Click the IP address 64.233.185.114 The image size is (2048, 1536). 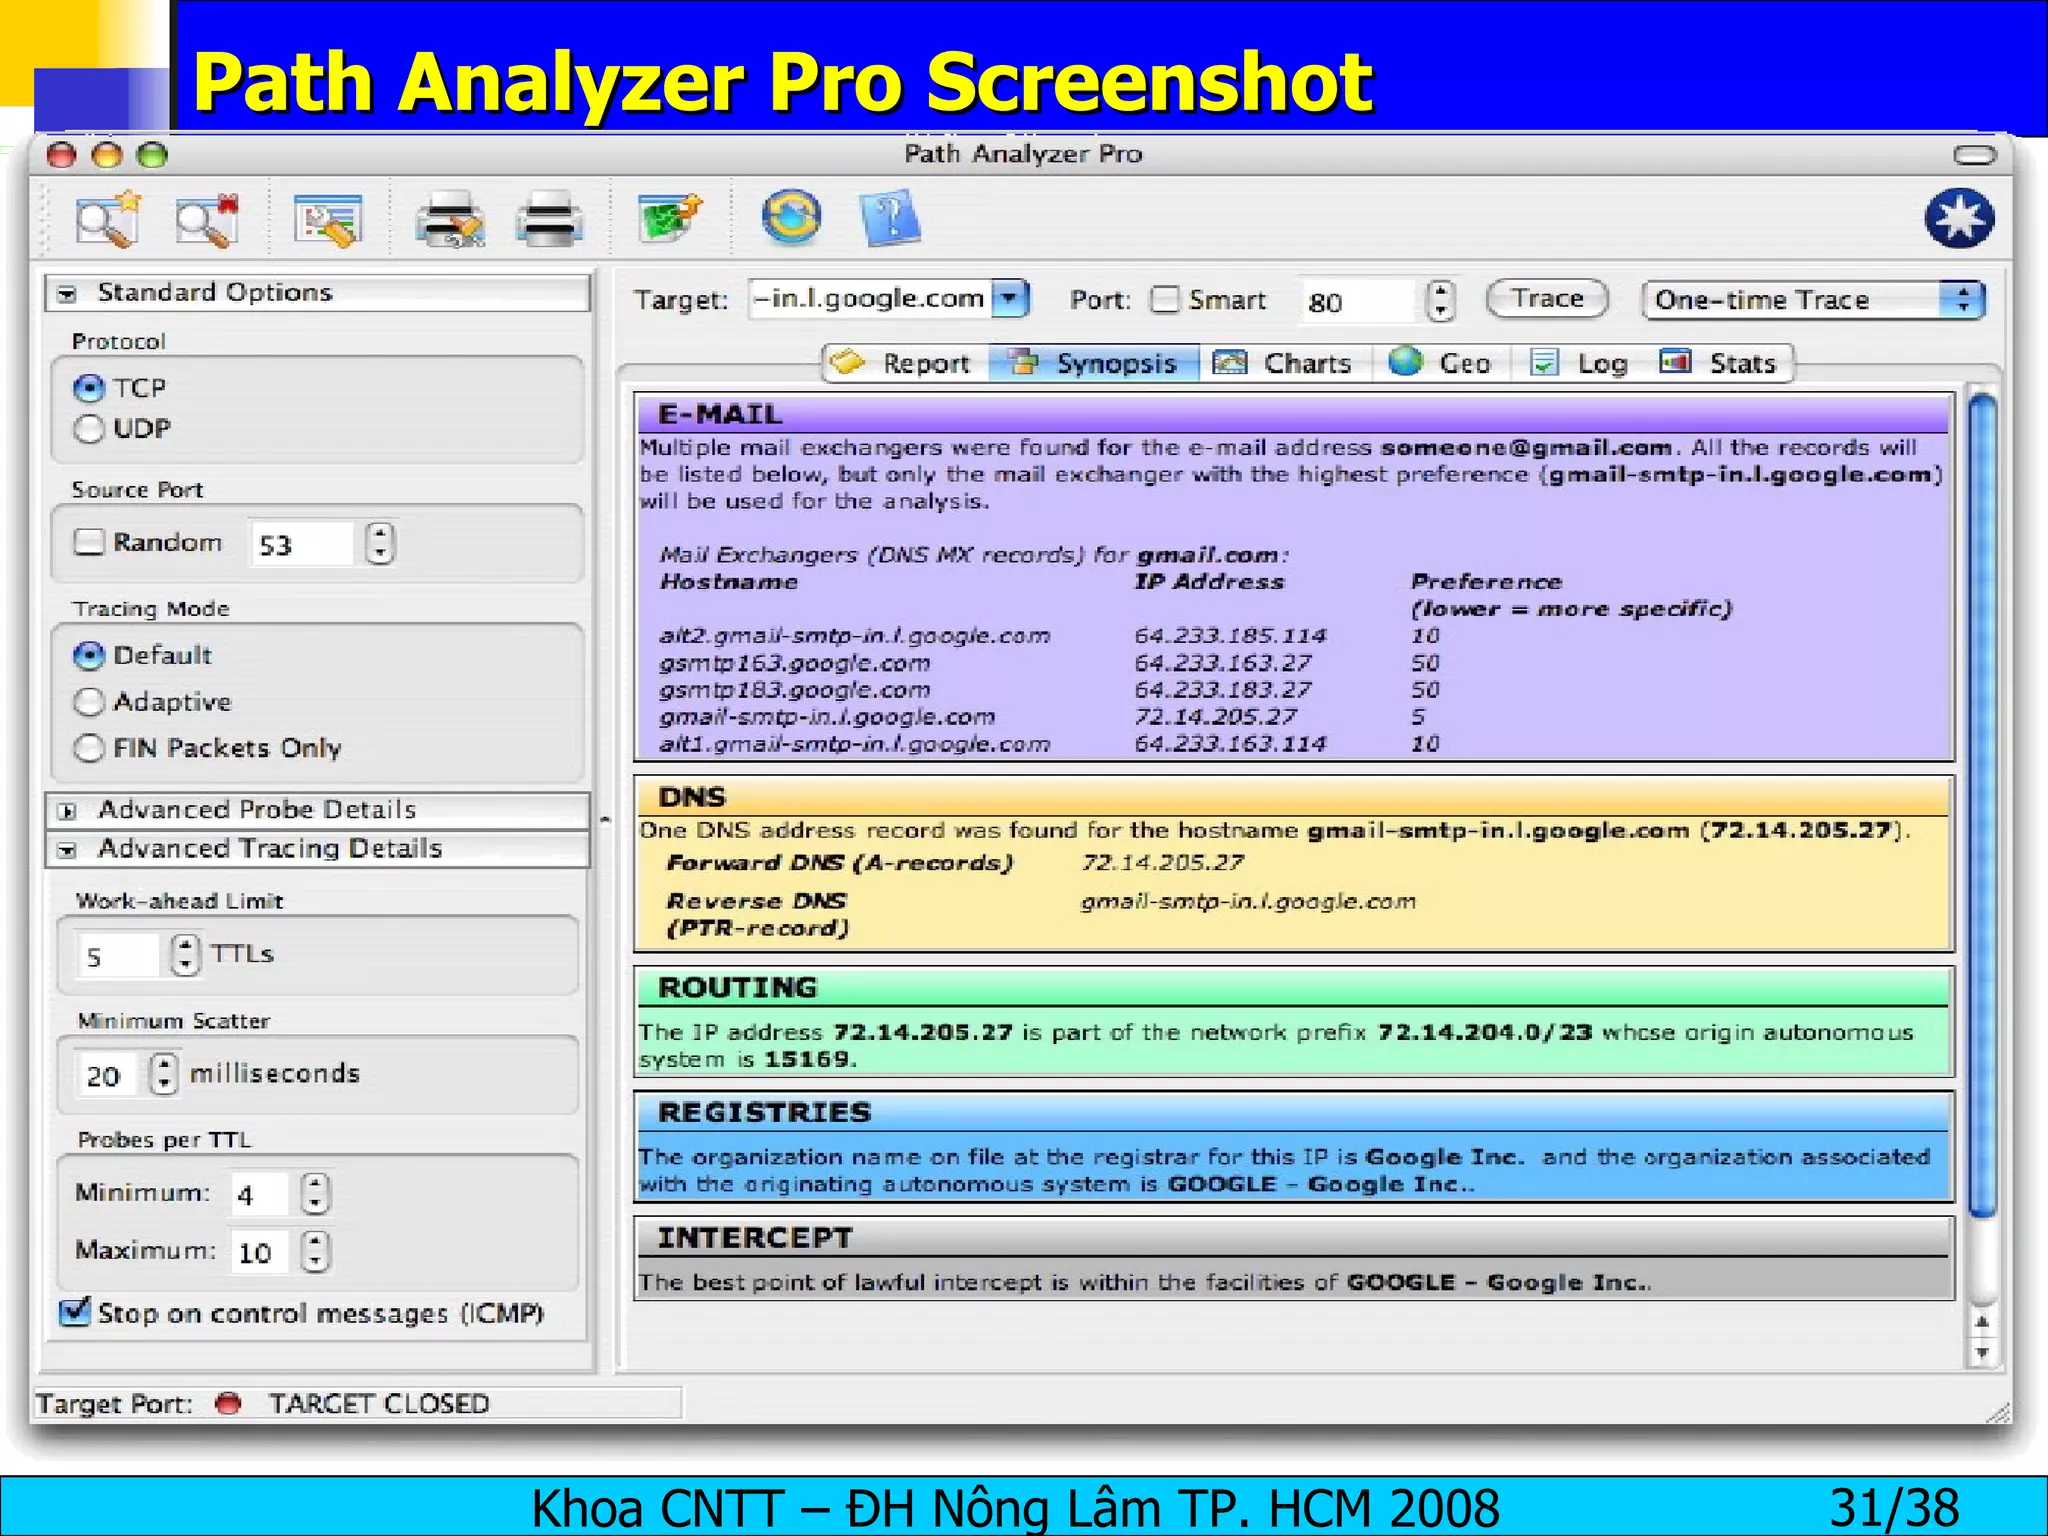tap(1230, 636)
